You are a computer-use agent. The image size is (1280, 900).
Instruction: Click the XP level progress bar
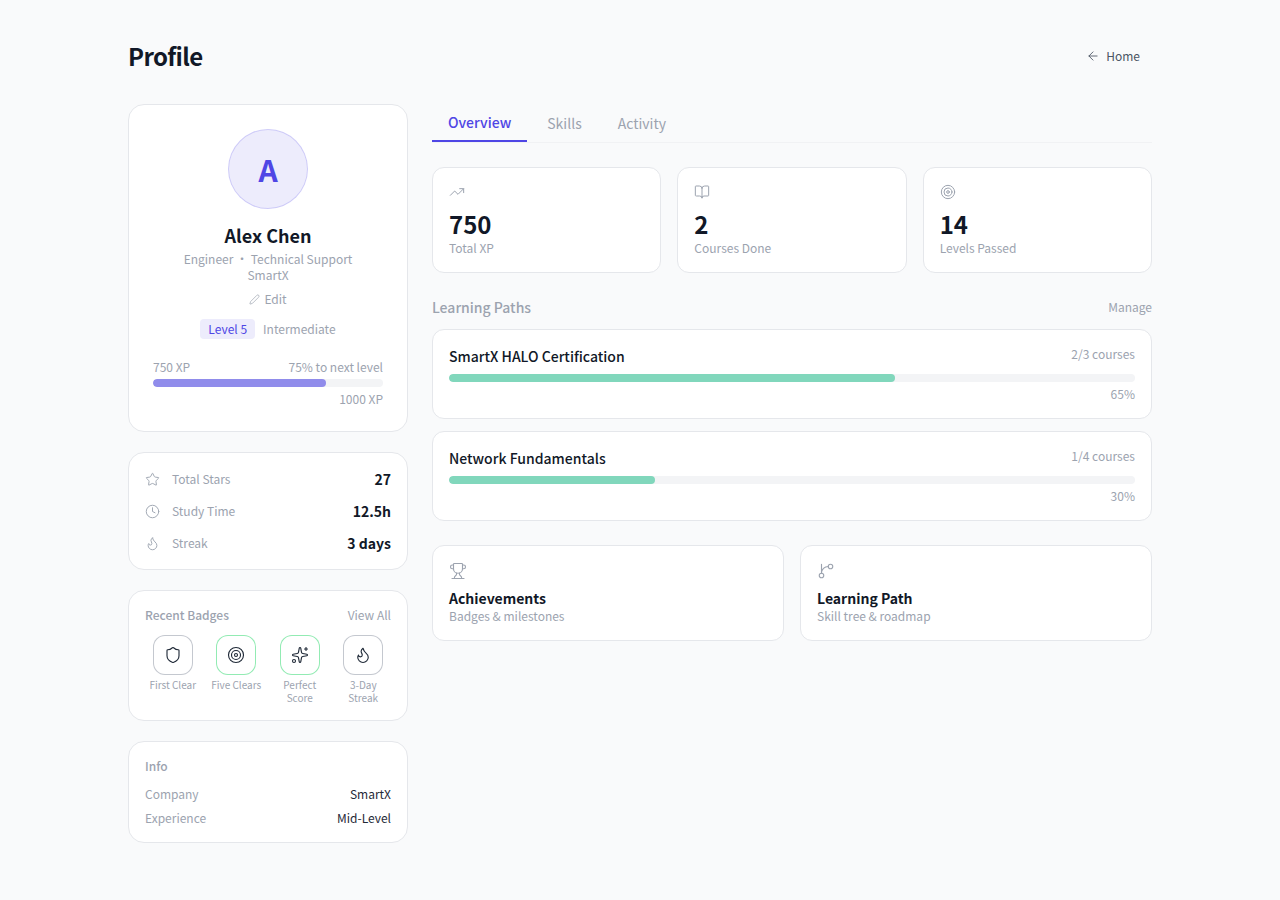[x=267, y=383]
